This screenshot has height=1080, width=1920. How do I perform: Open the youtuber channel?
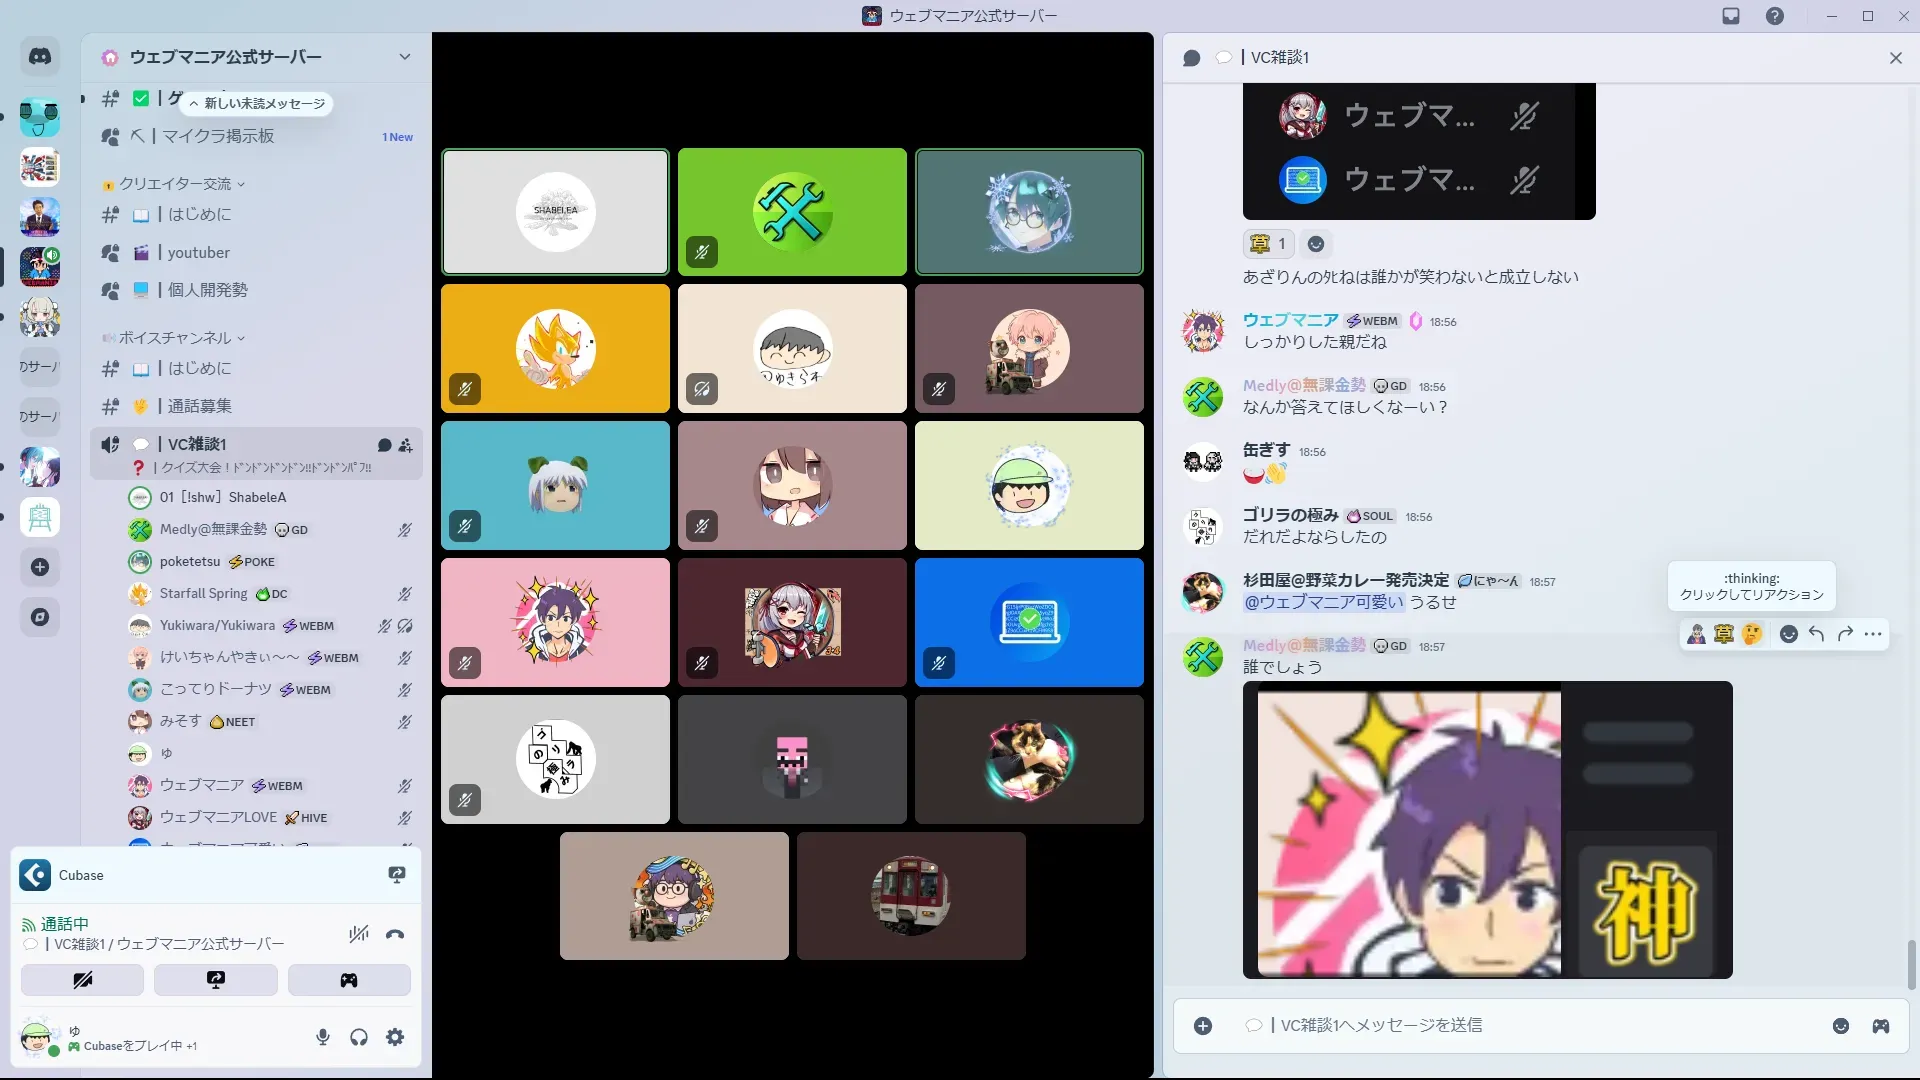198,253
